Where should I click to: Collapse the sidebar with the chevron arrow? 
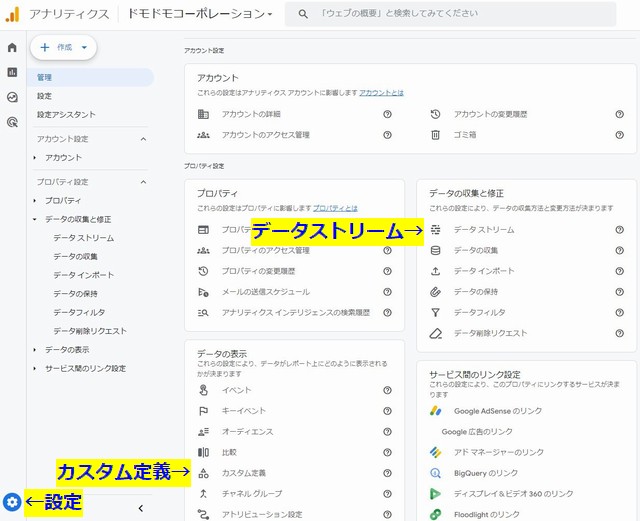tap(140, 508)
